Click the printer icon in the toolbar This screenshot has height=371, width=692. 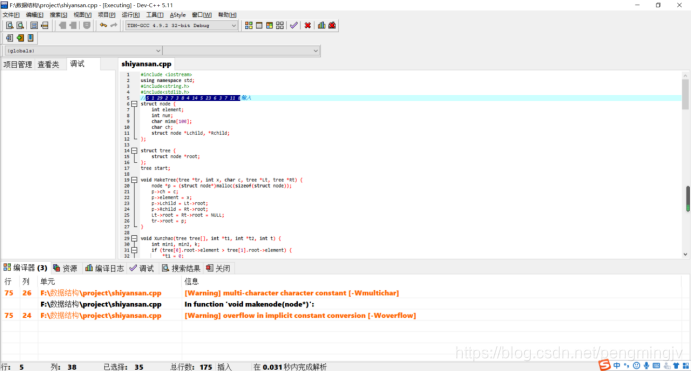[45, 26]
